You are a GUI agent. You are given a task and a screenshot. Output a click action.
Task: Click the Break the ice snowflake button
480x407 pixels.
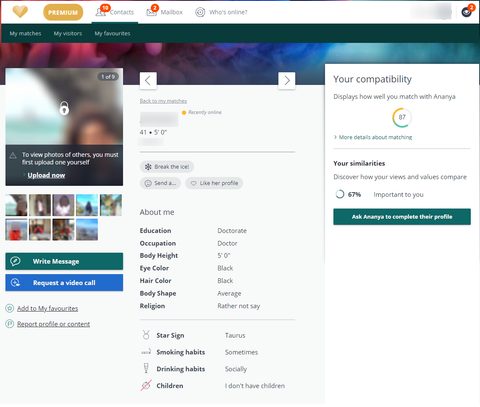coord(167,167)
